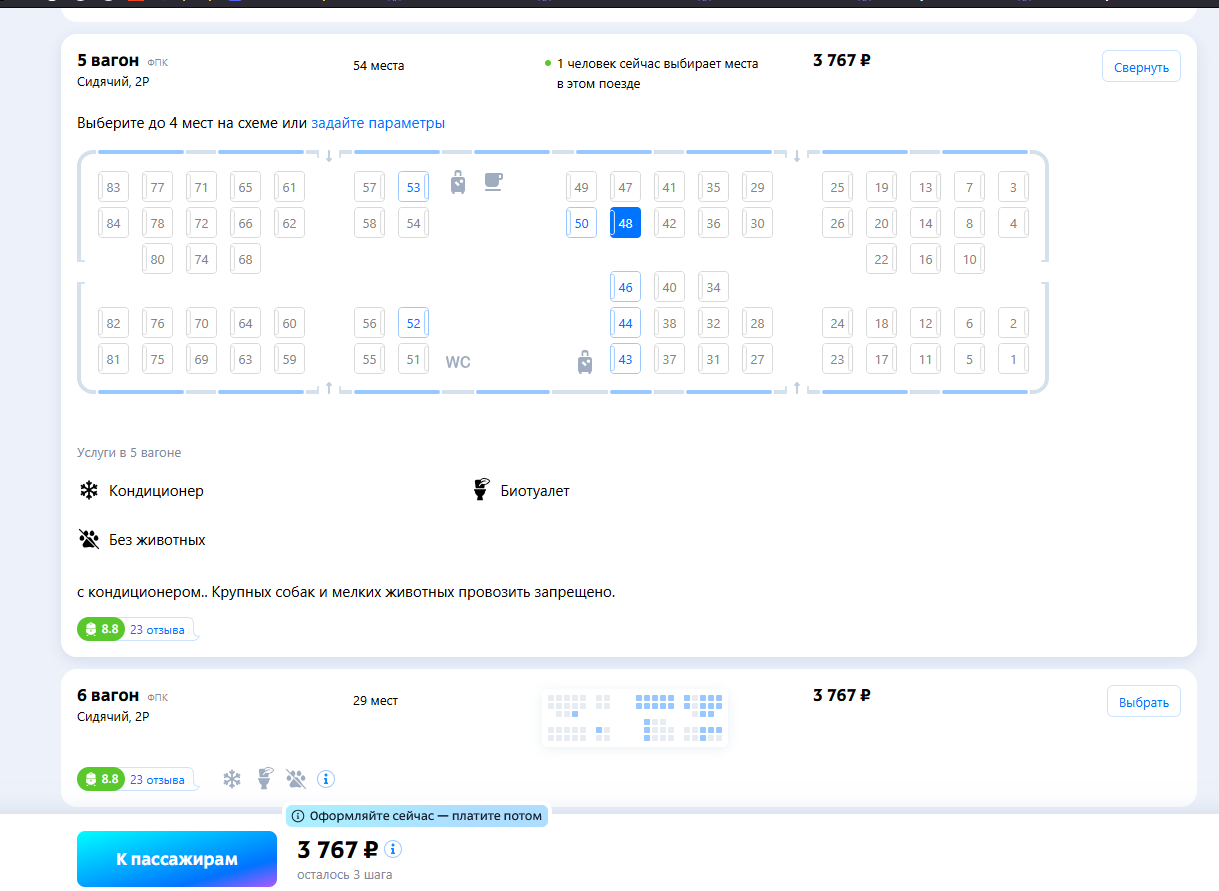The height and width of the screenshot is (891, 1219).
Task: Select available seat 46
Action: coord(625,287)
